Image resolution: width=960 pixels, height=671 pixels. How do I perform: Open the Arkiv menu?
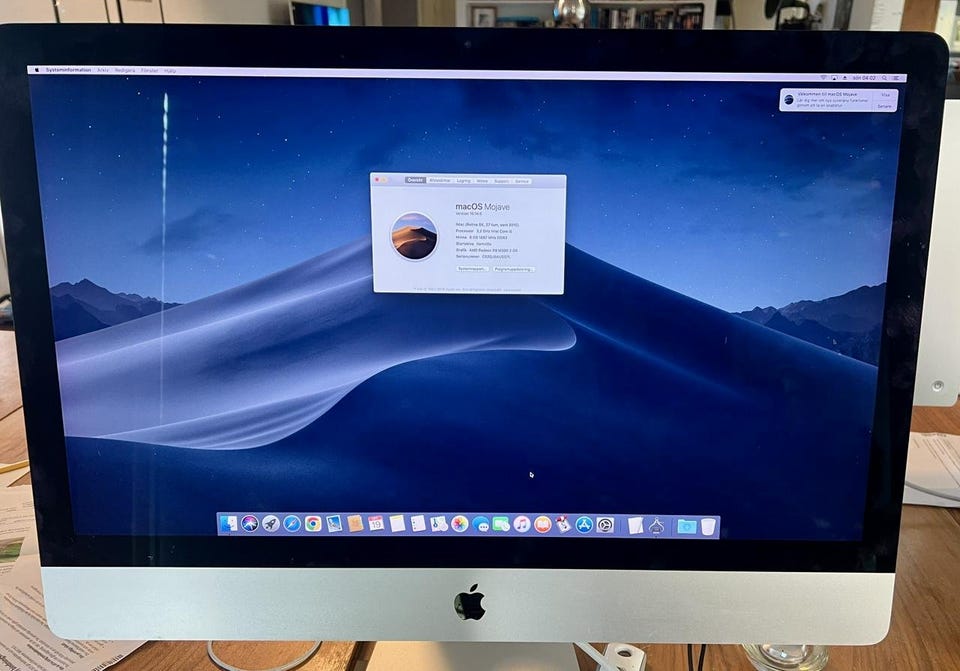pyautogui.click(x=103, y=70)
